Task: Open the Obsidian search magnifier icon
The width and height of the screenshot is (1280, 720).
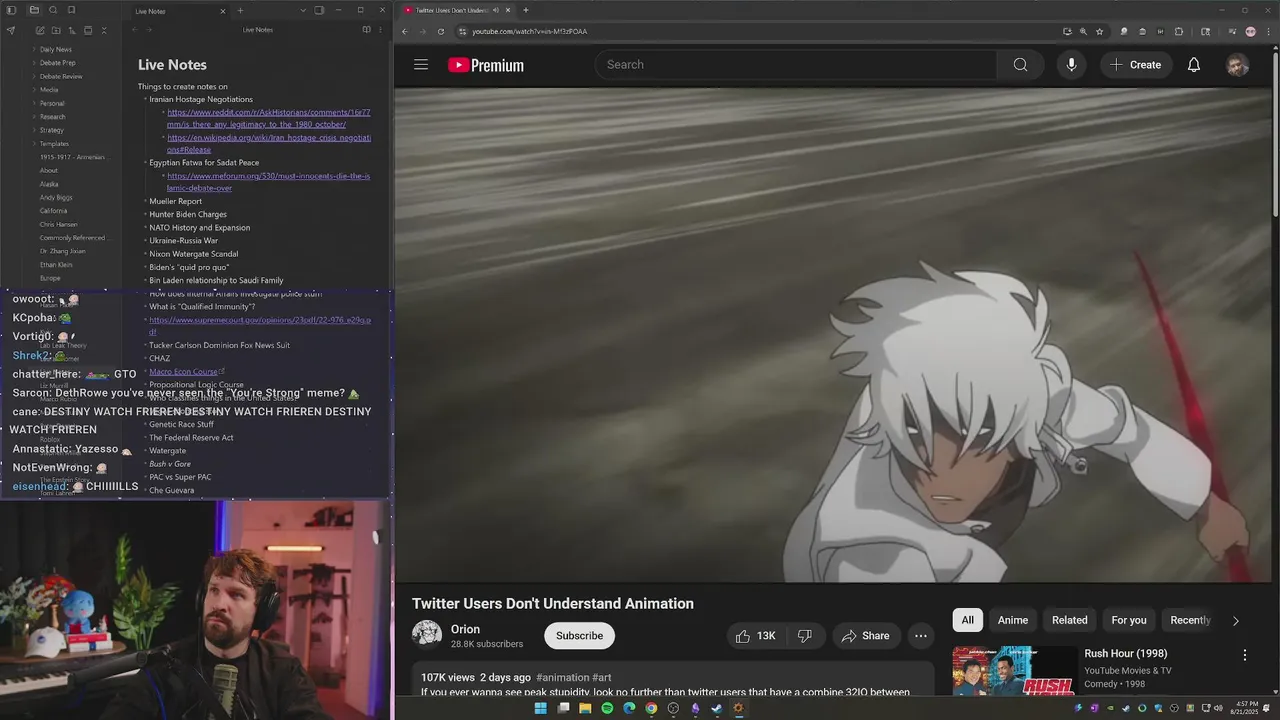Action: [x=53, y=10]
